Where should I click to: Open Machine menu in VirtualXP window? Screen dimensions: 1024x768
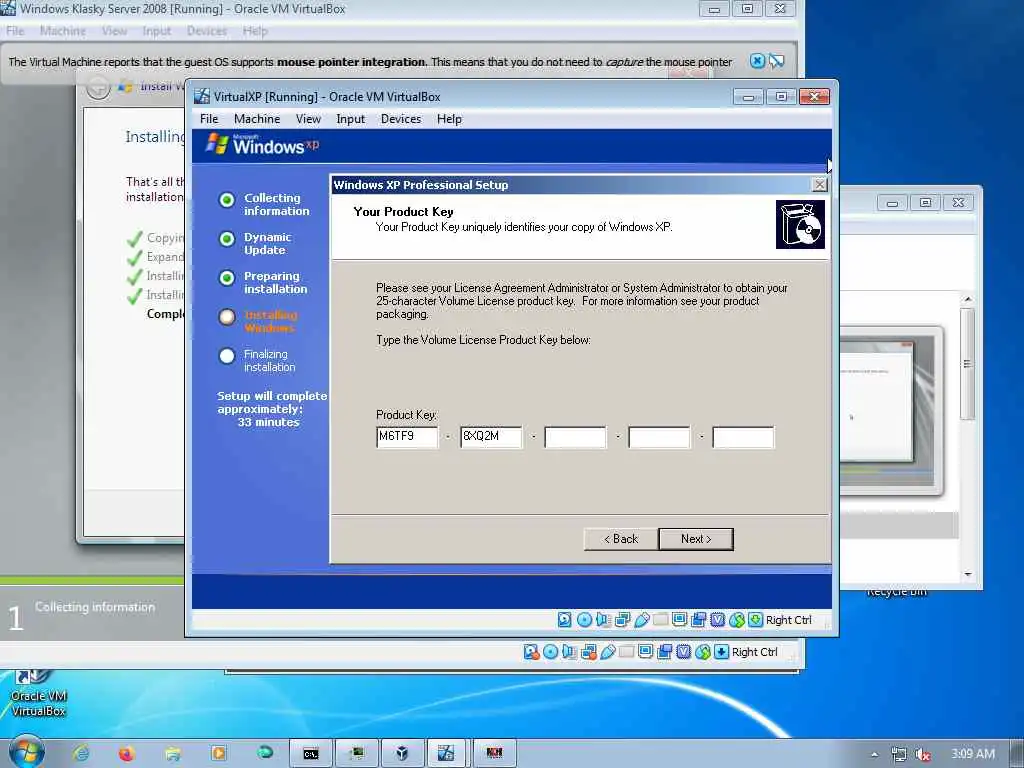(x=257, y=119)
